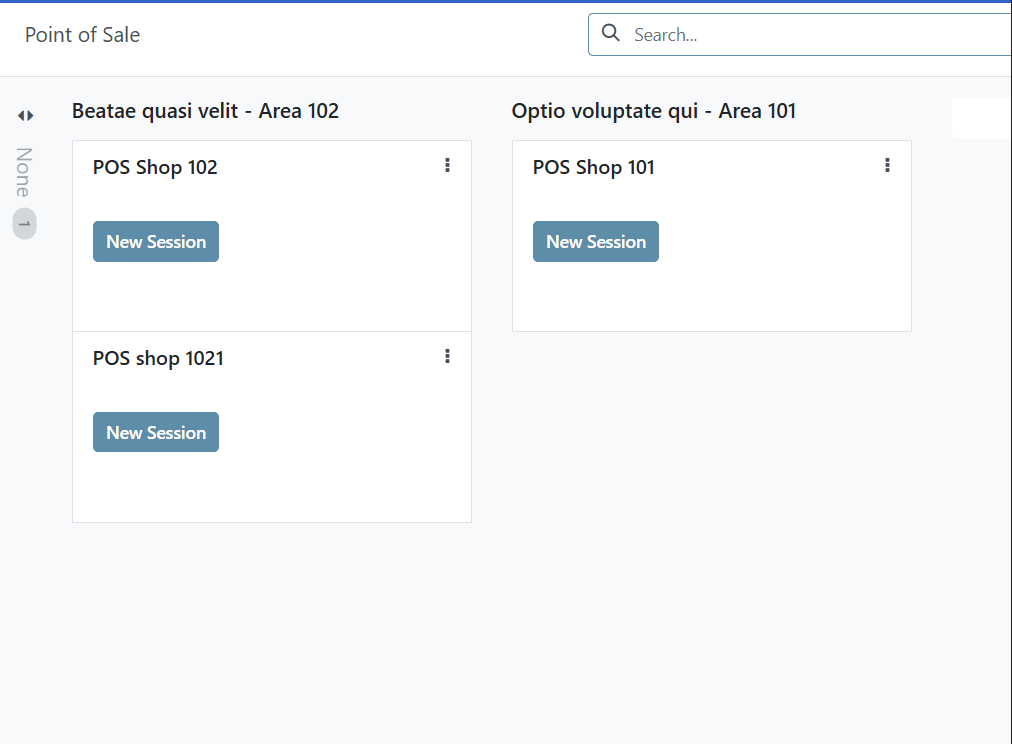
Task: Open the three-dot menu on POS Shop 102 card
Action: click(447, 165)
